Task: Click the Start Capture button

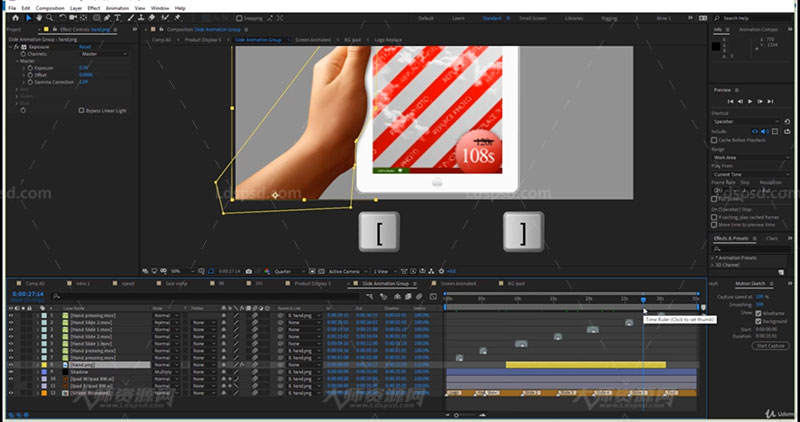Action: (770, 346)
